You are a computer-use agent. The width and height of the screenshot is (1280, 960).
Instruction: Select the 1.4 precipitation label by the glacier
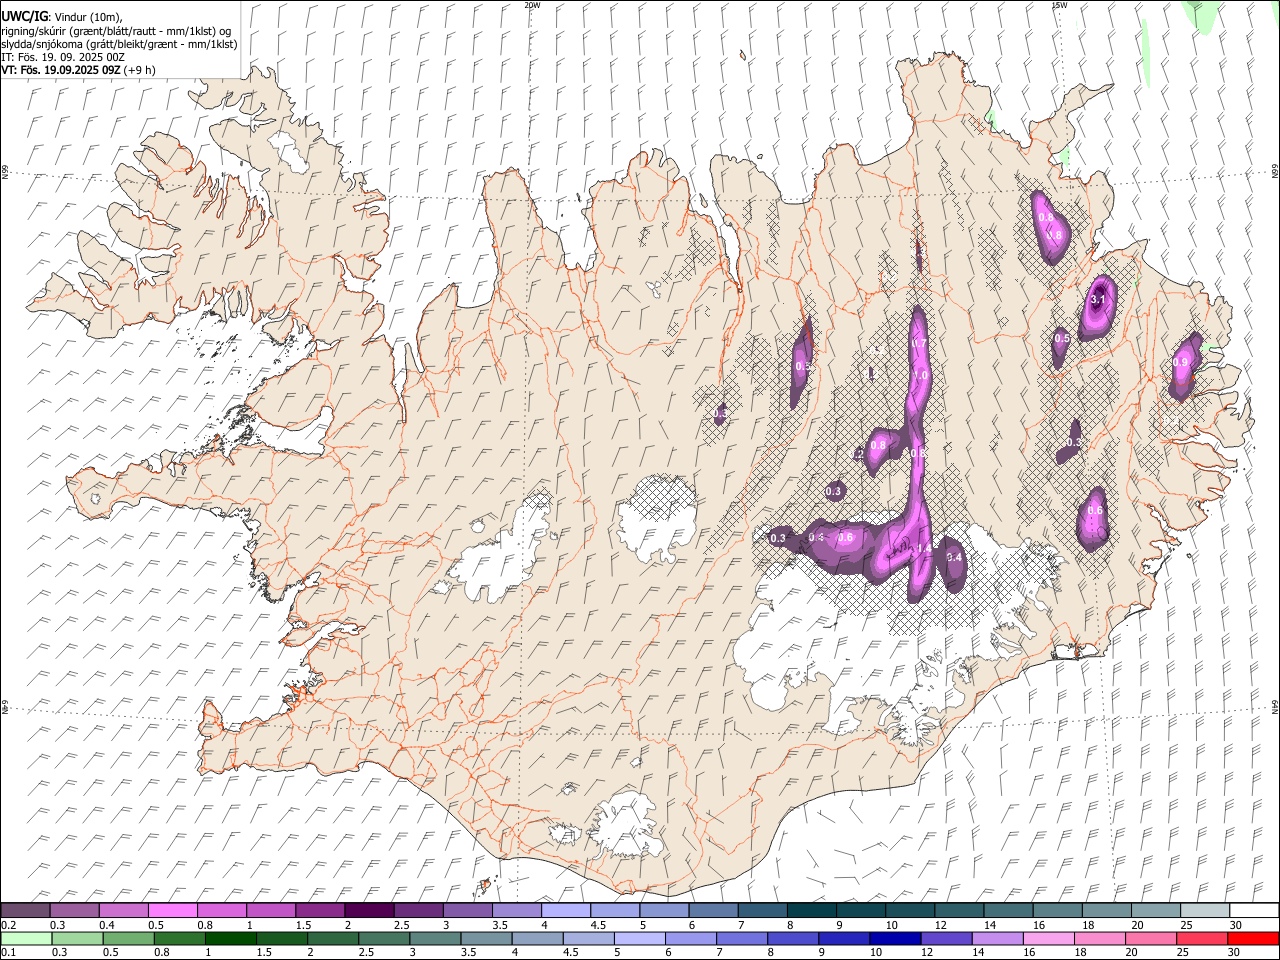[925, 548]
